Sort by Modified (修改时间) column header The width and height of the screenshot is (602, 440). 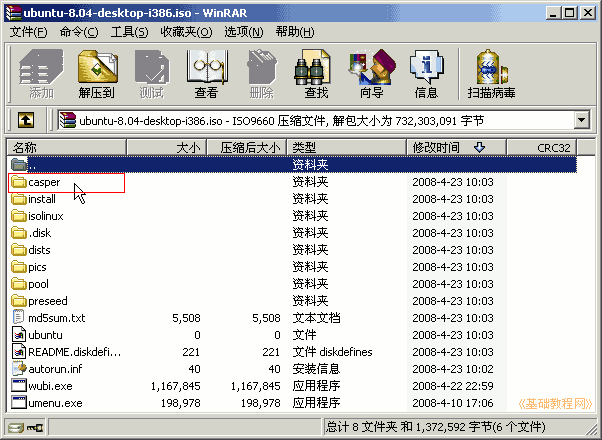coord(456,147)
